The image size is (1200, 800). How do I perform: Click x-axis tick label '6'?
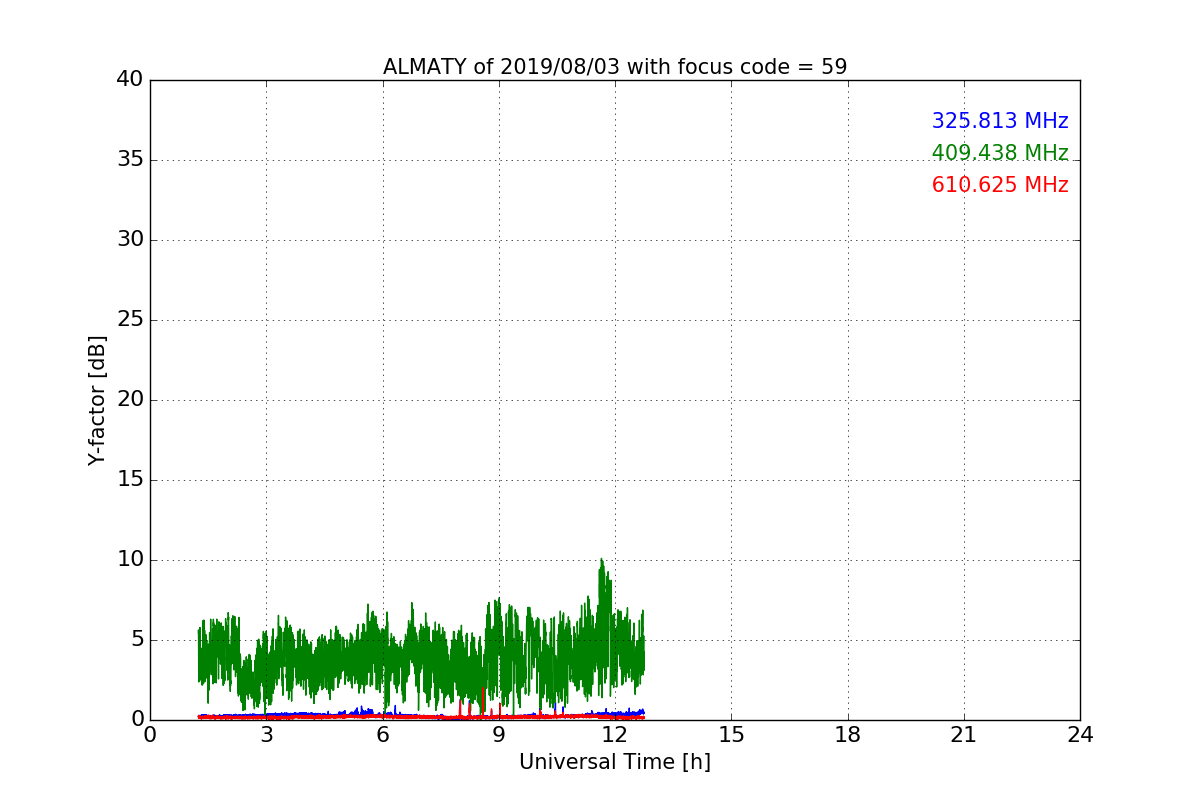[x=383, y=735]
